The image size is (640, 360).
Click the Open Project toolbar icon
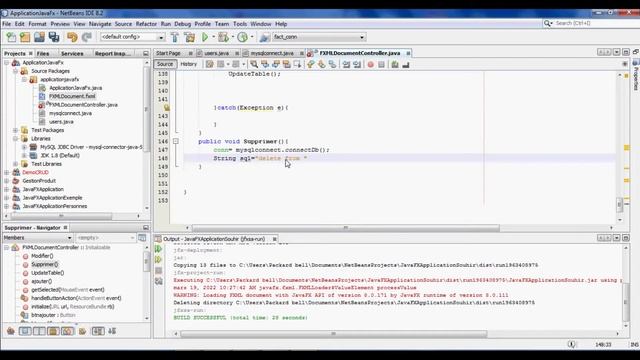coord(39,37)
